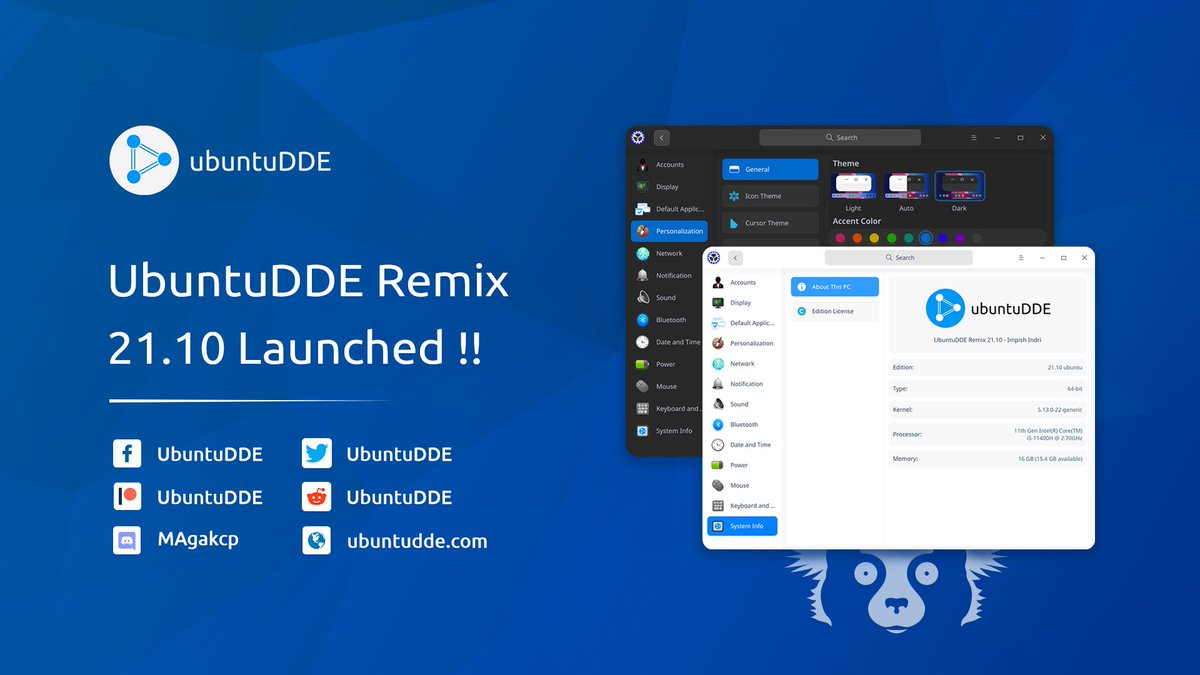Click the Reddit icon
1200x675 pixels.
pyautogui.click(x=317, y=497)
